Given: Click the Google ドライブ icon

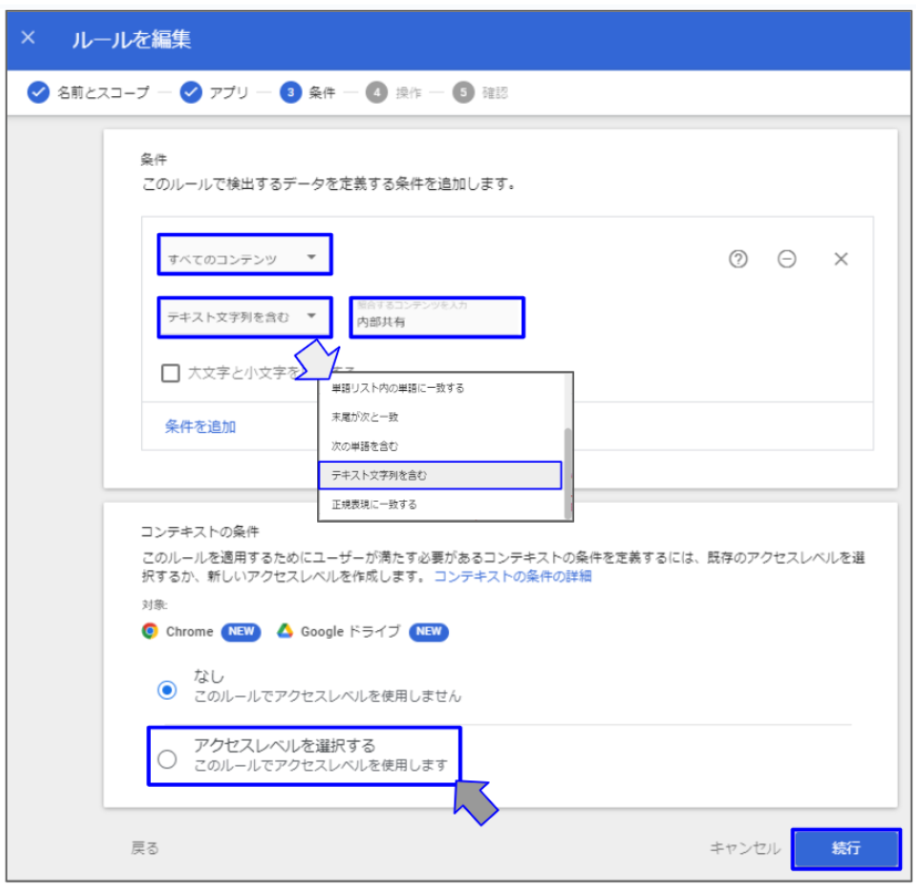Looking at the screenshot, I should [285, 631].
